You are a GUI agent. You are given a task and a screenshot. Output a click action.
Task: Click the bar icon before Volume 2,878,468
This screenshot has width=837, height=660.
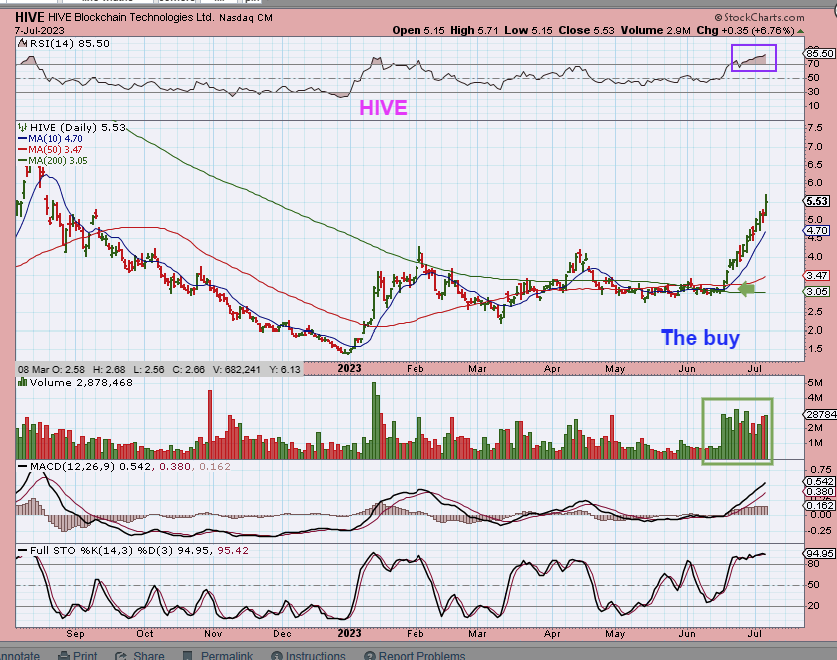pos(22,382)
